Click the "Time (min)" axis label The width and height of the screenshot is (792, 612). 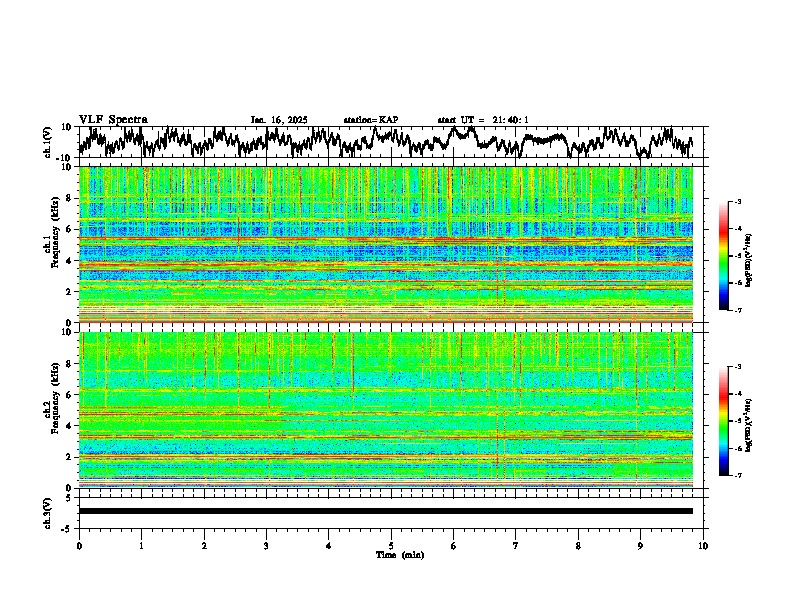tap(400, 555)
